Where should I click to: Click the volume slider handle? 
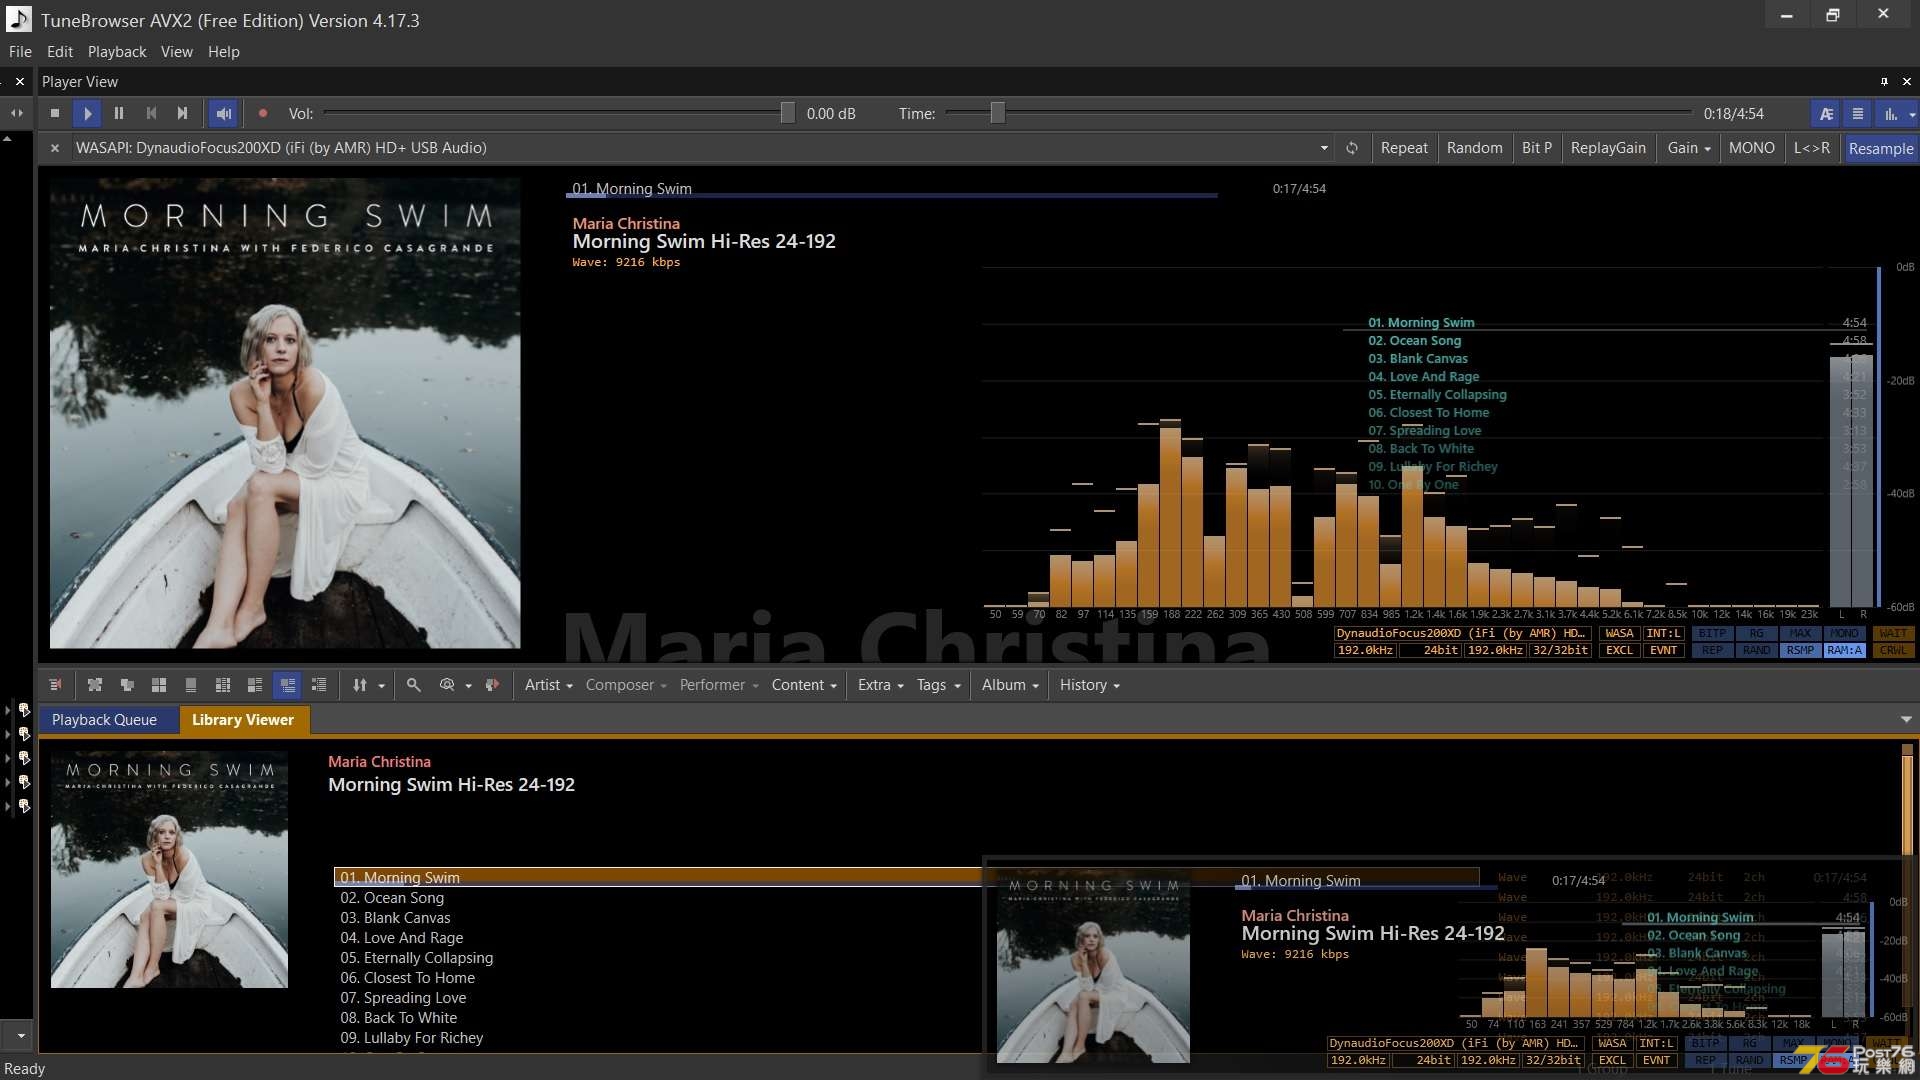pos(788,114)
